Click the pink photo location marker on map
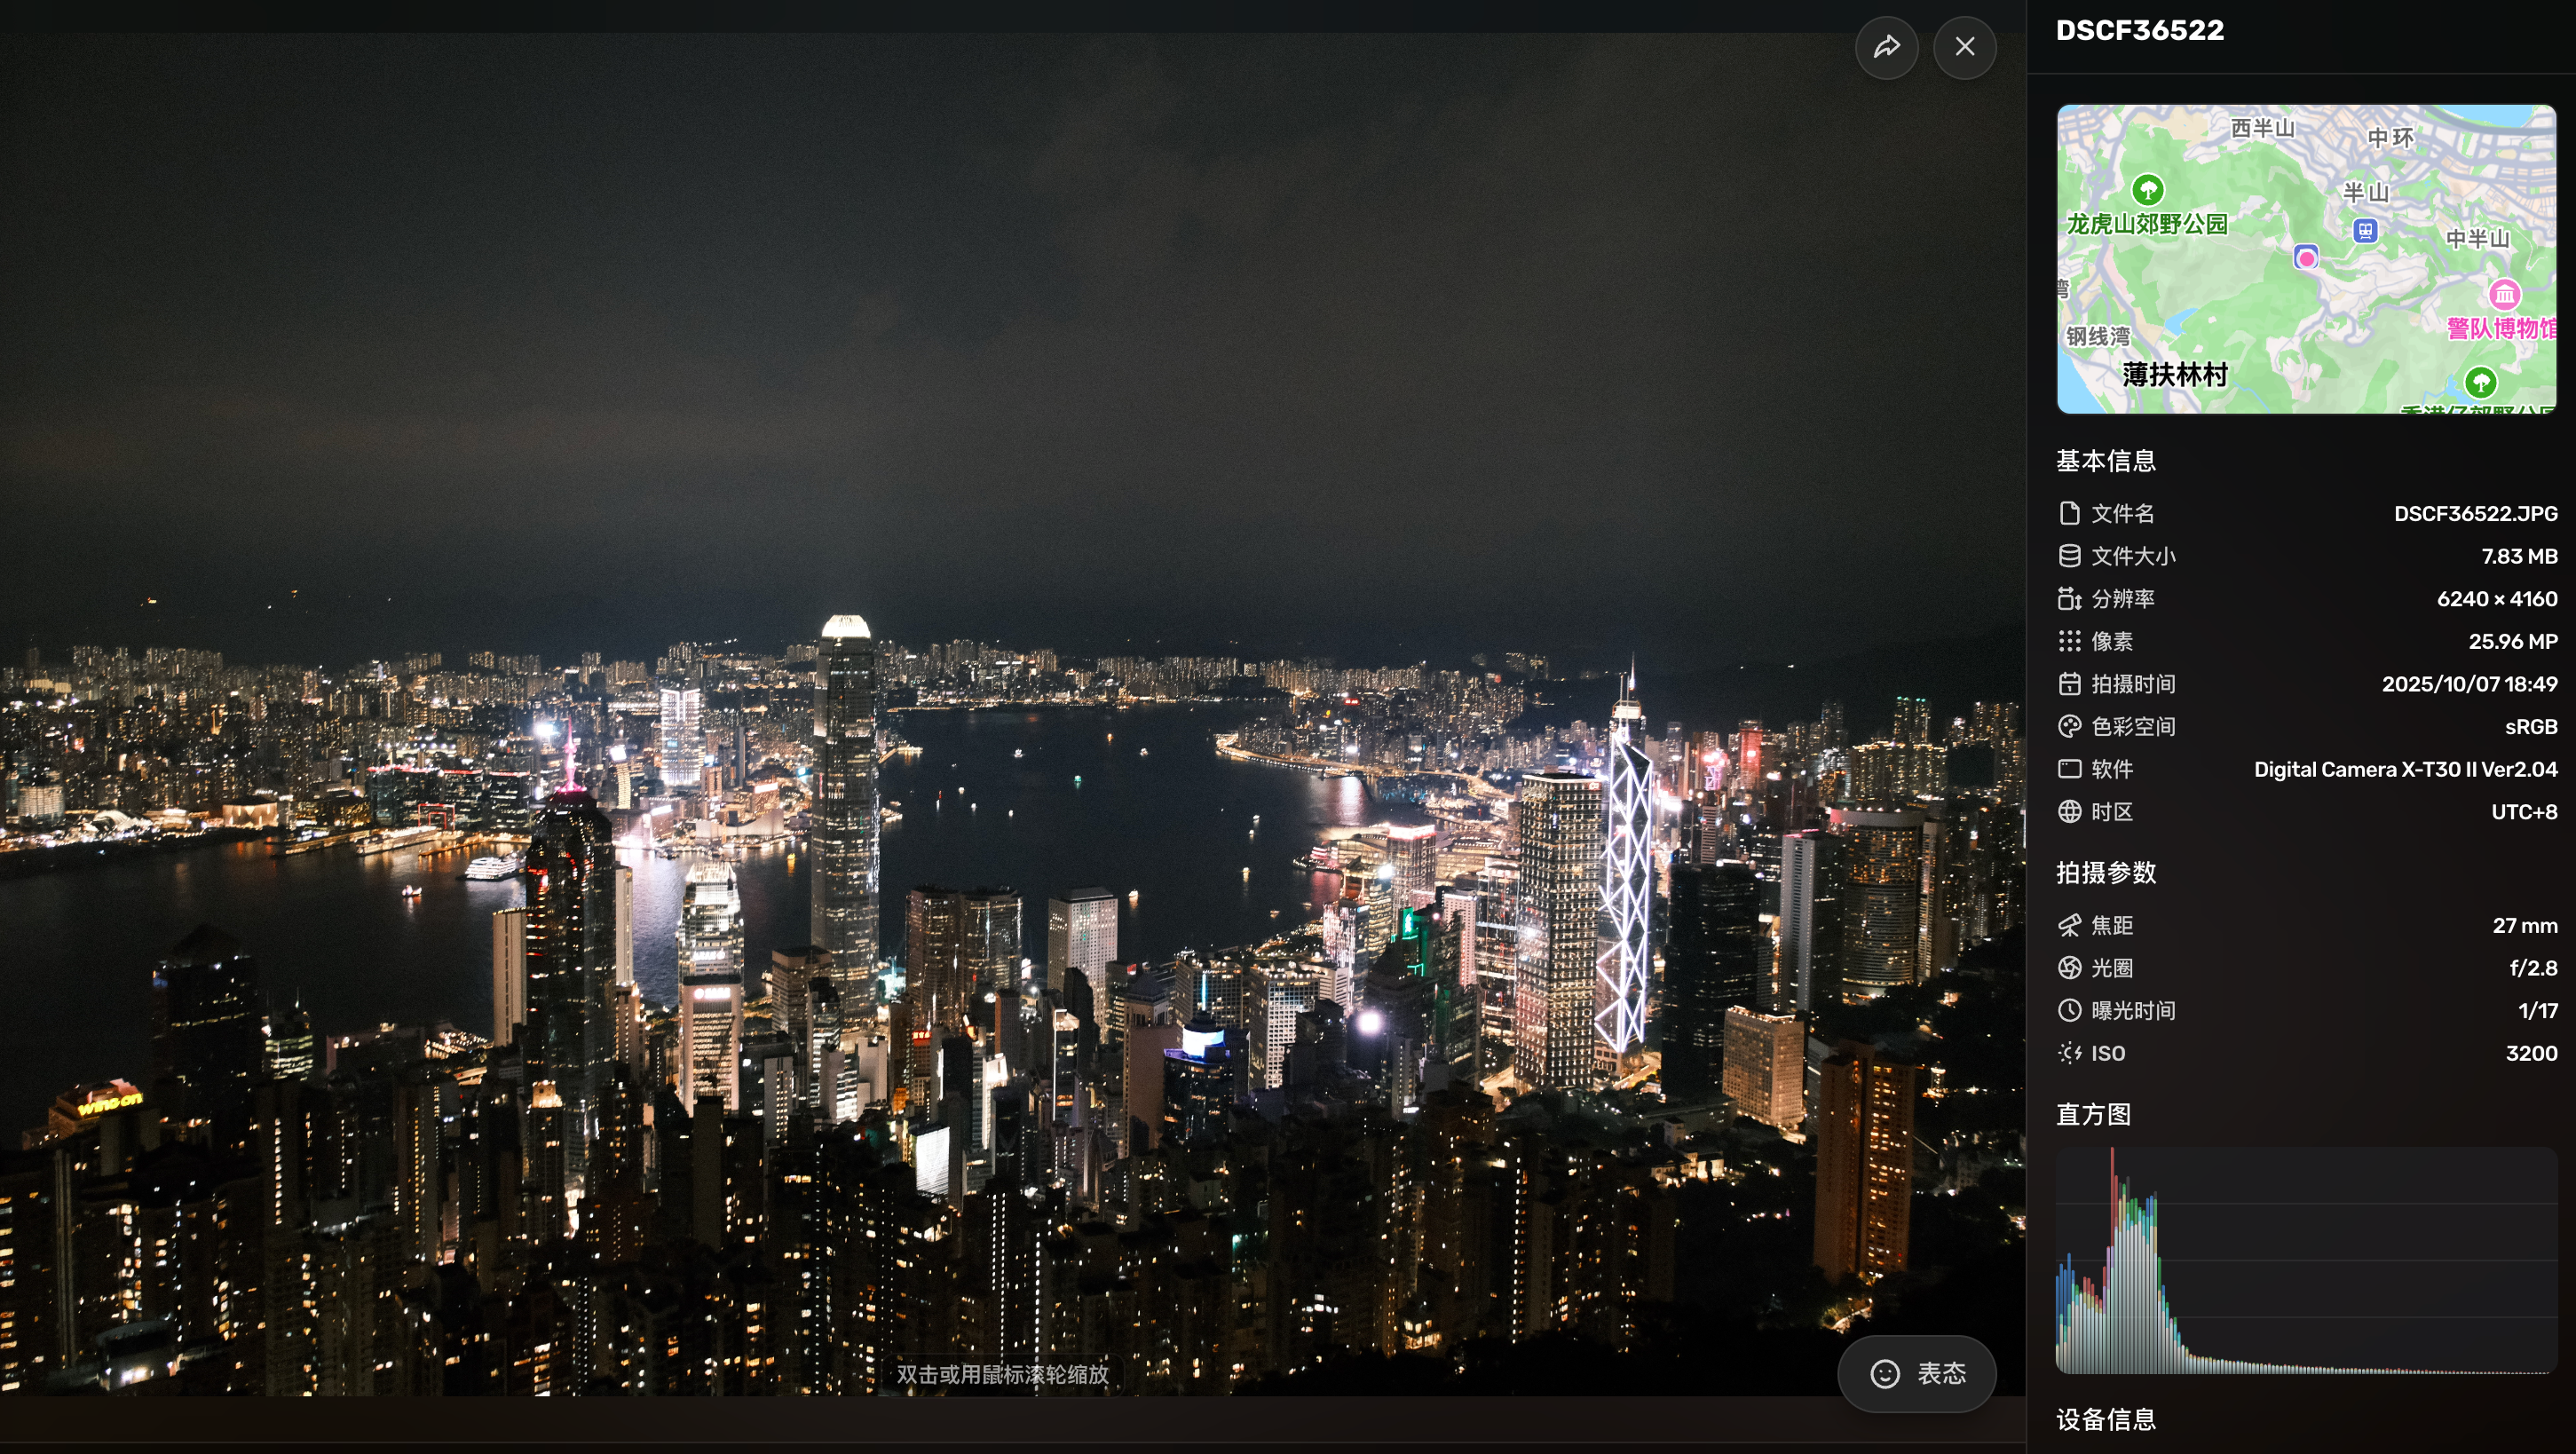This screenshot has width=2576, height=1454. click(2306, 258)
